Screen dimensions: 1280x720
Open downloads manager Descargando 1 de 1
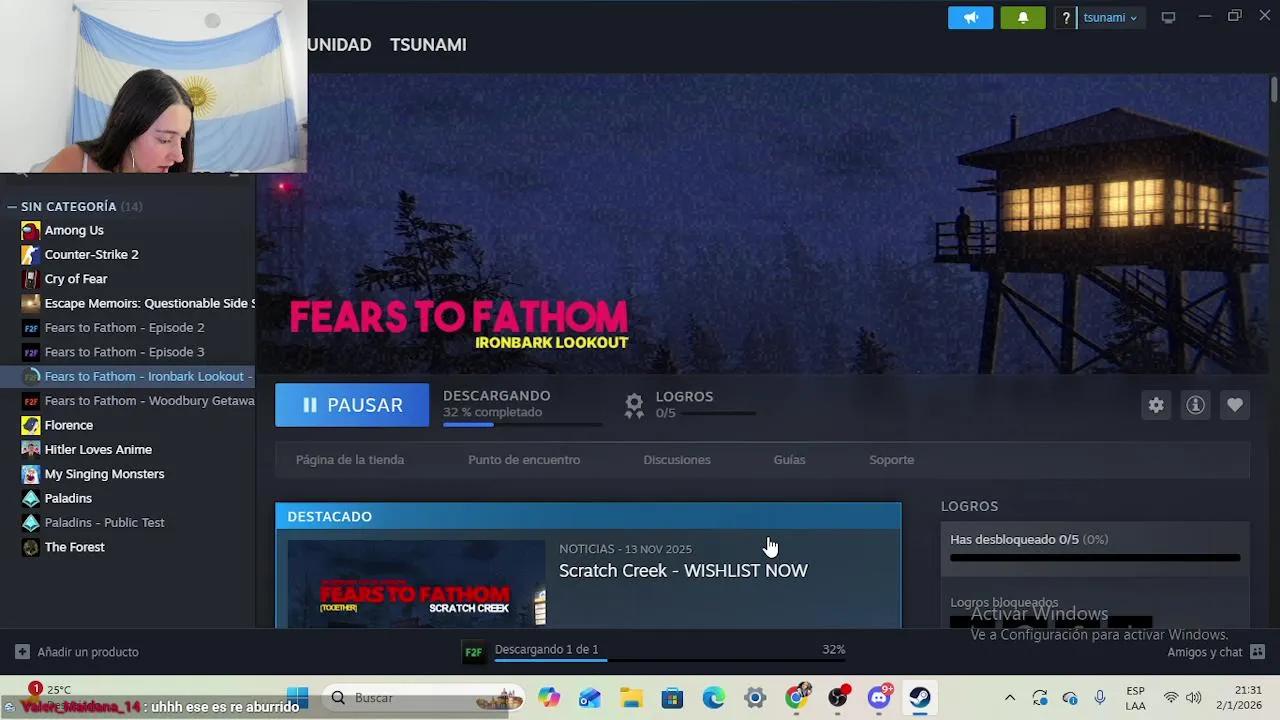pyautogui.click(x=546, y=649)
